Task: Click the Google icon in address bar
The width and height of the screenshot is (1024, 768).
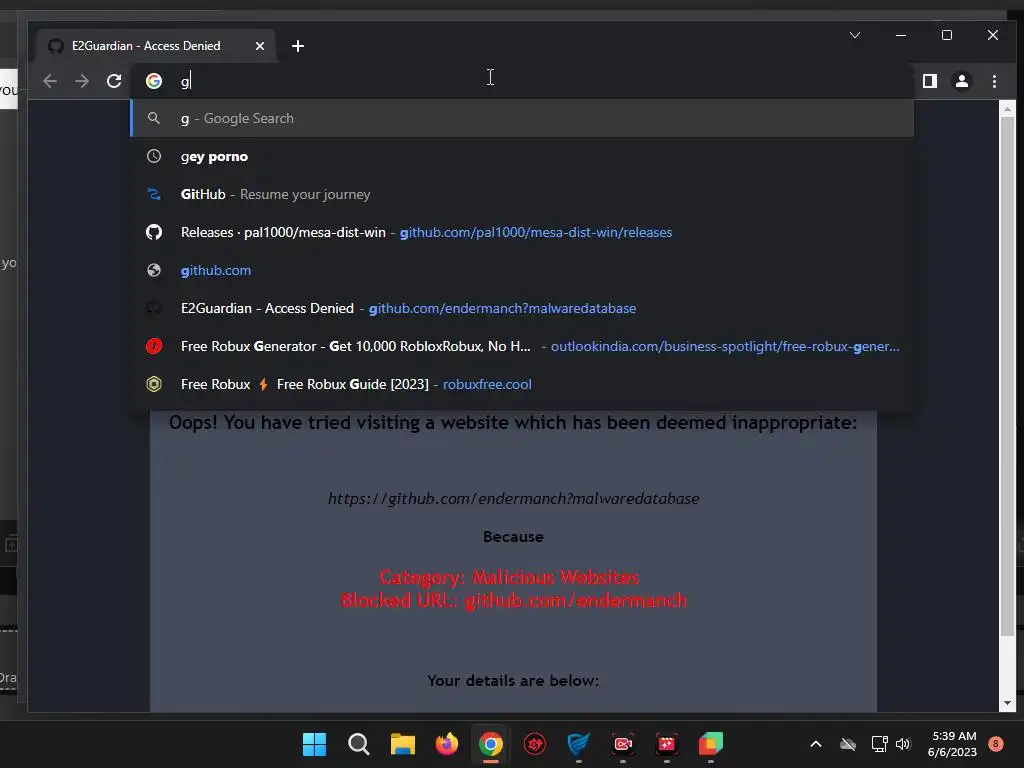Action: (154, 81)
